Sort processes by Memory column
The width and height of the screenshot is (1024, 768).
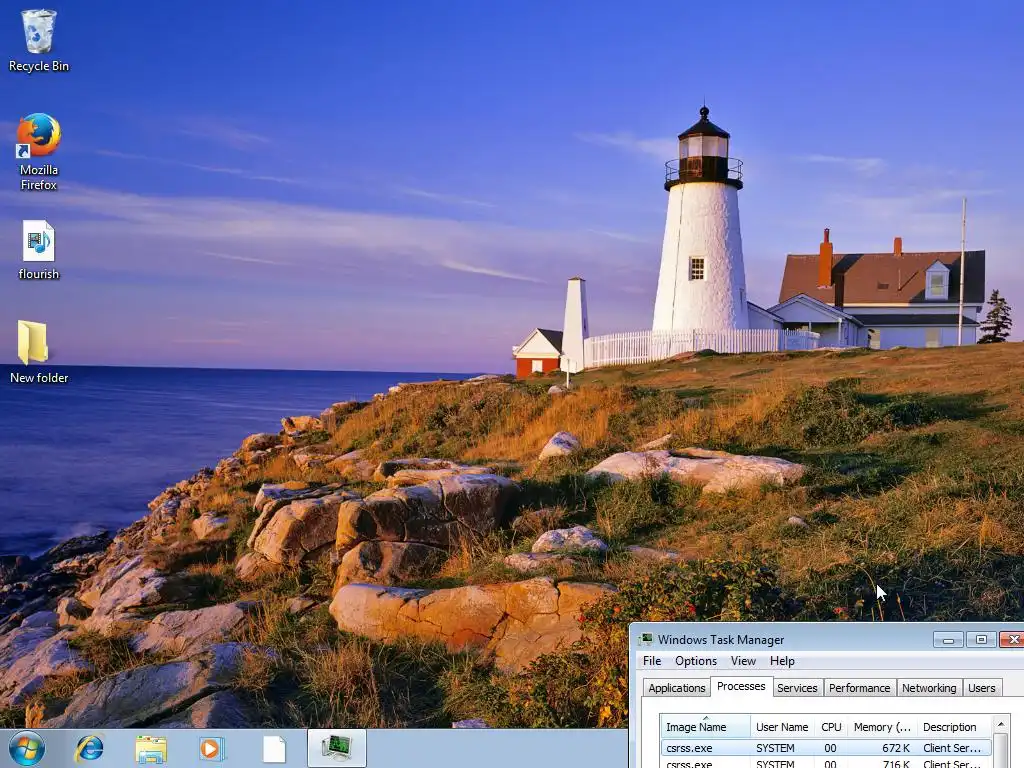pyautogui.click(x=882, y=727)
